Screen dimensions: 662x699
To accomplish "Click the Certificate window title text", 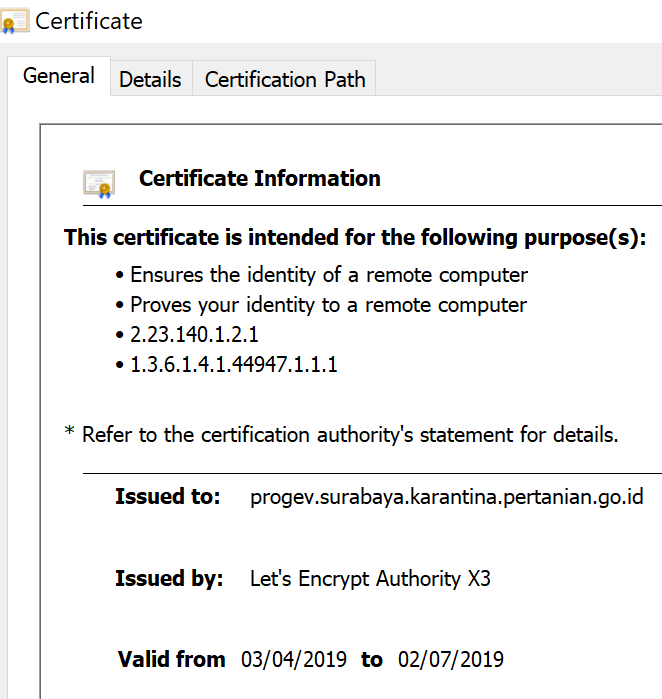I will coord(89,21).
